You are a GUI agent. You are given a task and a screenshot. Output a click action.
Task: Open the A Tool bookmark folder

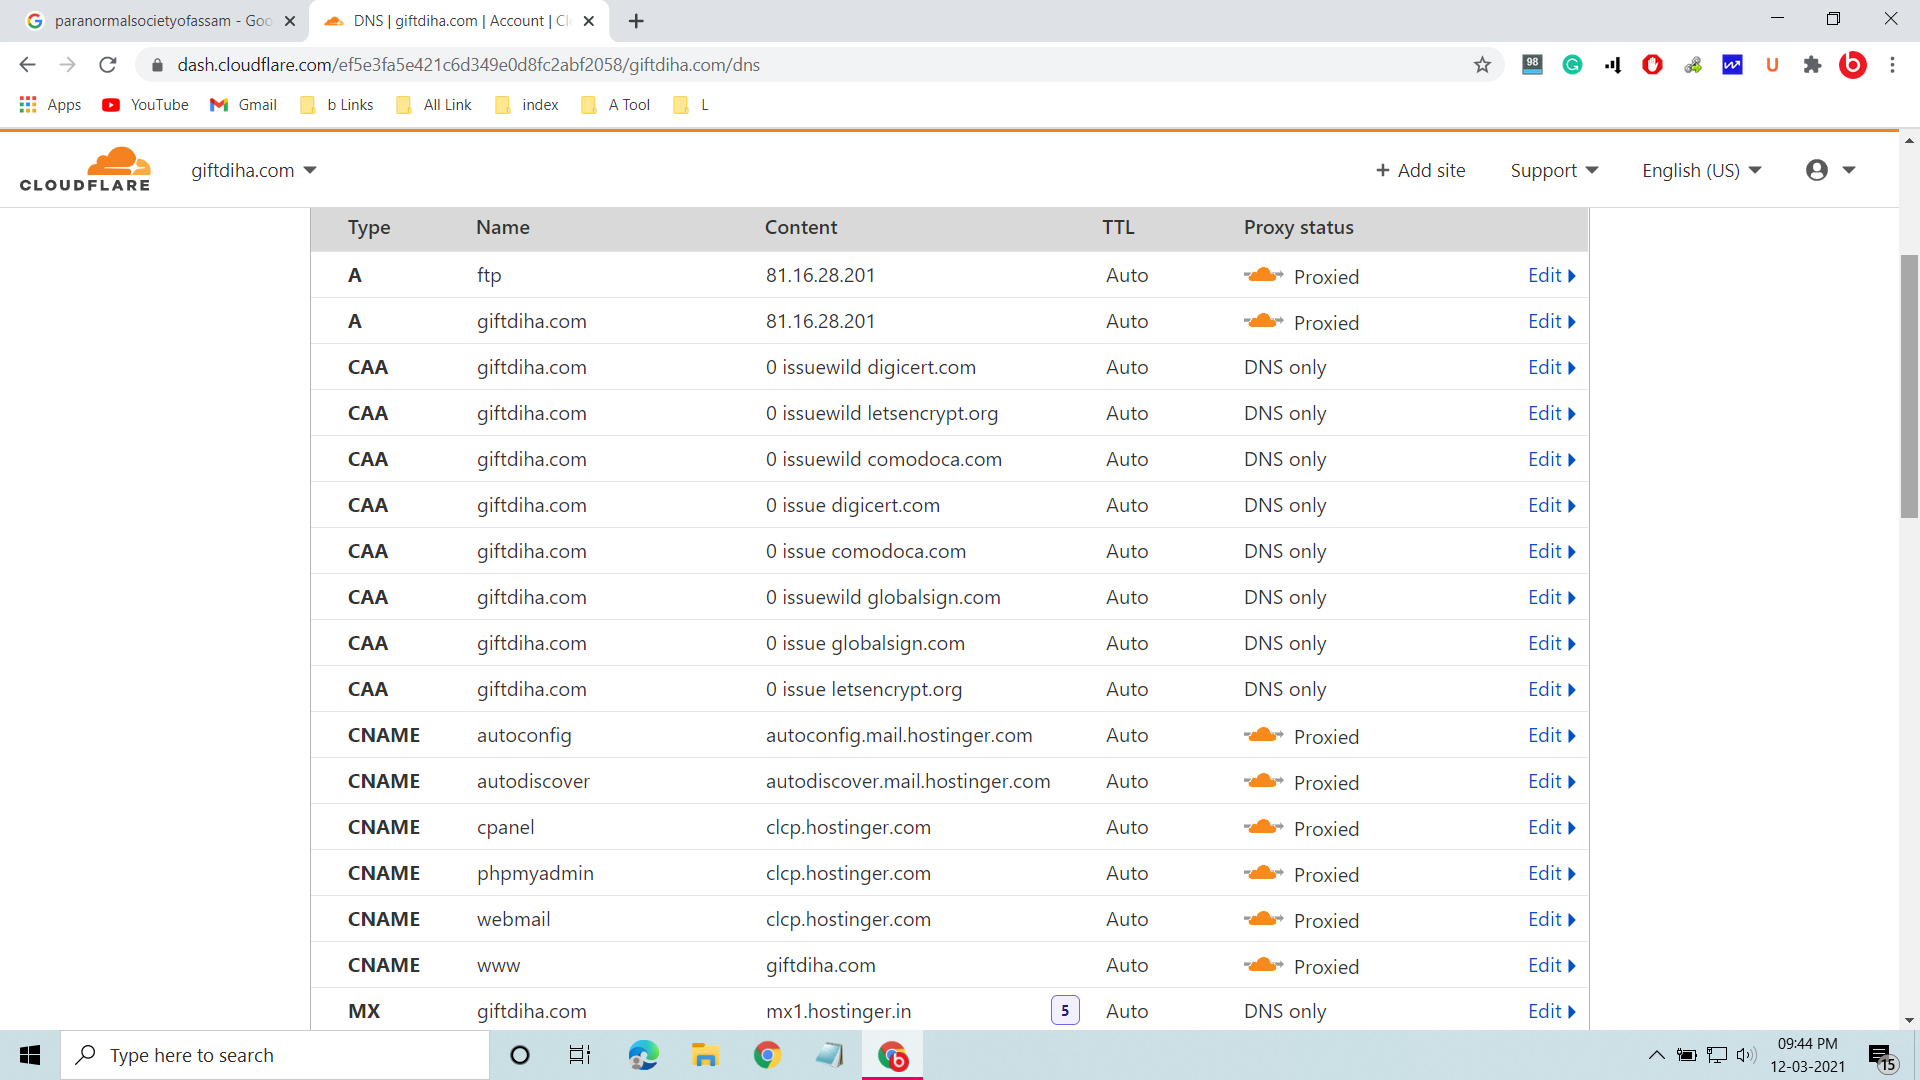[616, 105]
